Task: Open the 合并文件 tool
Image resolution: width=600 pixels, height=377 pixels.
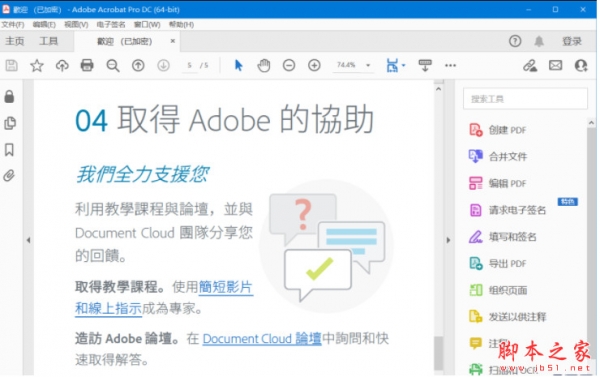Action: pyautogui.click(x=499, y=157)
